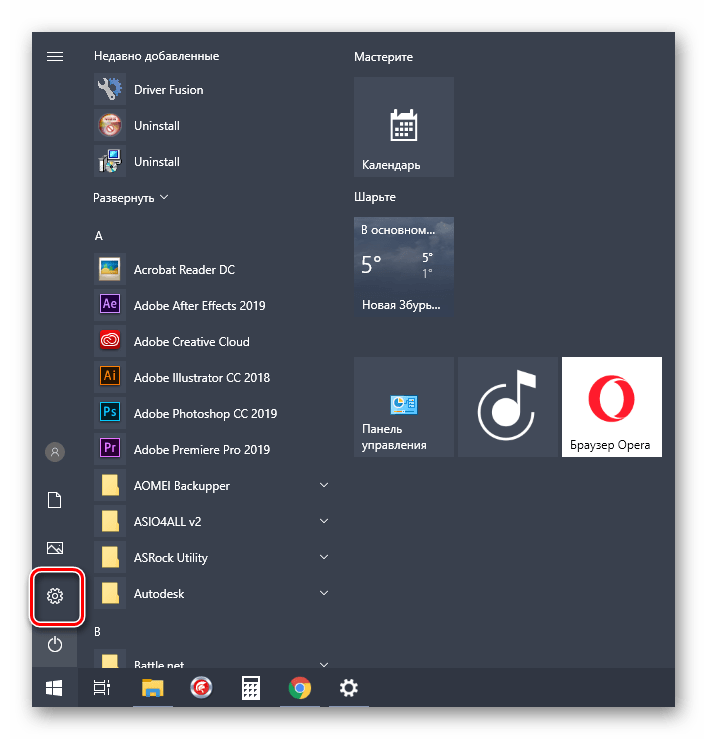707x739 pixels.
Task: Click the user account avatar
Action: click(55, 452)
